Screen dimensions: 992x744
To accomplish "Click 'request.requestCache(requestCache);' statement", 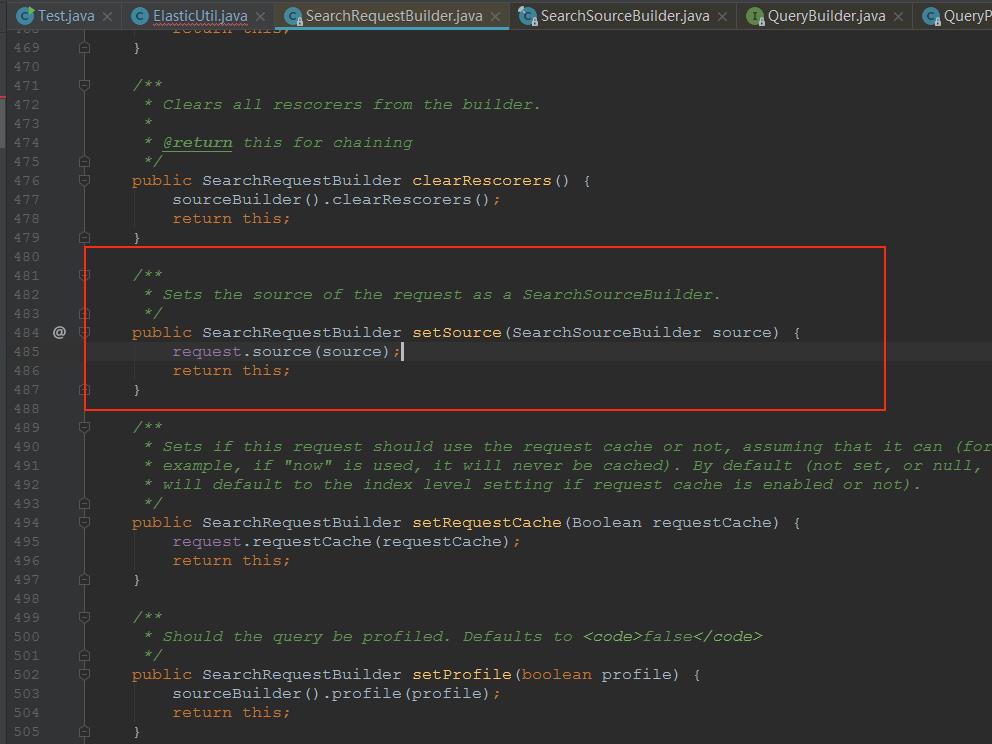I will tap(346, 542).
